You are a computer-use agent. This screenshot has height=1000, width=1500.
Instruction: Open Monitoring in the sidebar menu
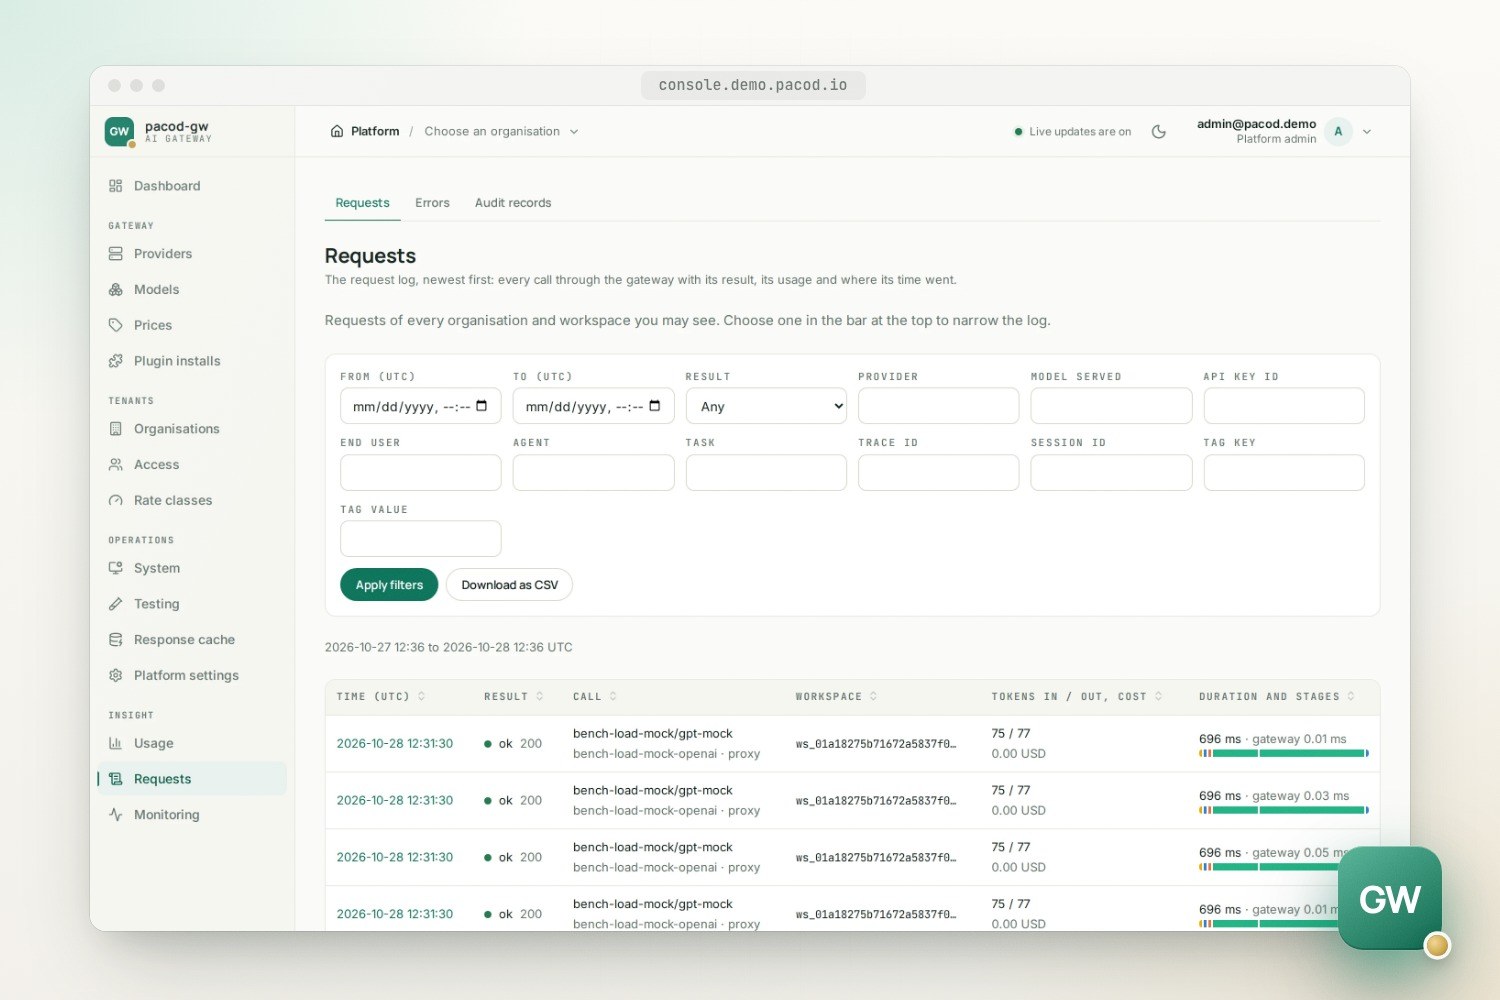point(192,815)
